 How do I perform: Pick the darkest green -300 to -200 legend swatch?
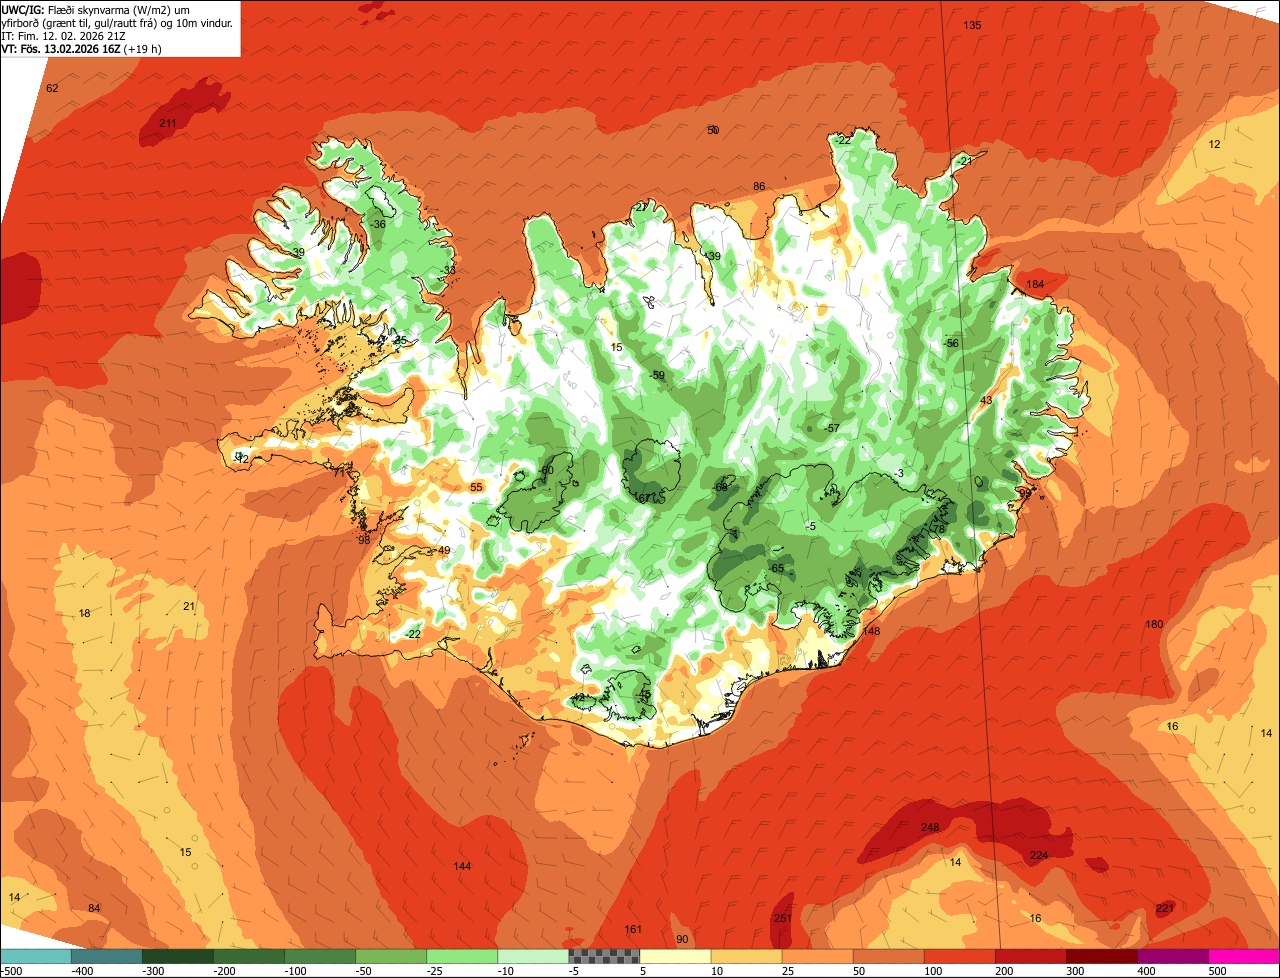tap(178, 957)
